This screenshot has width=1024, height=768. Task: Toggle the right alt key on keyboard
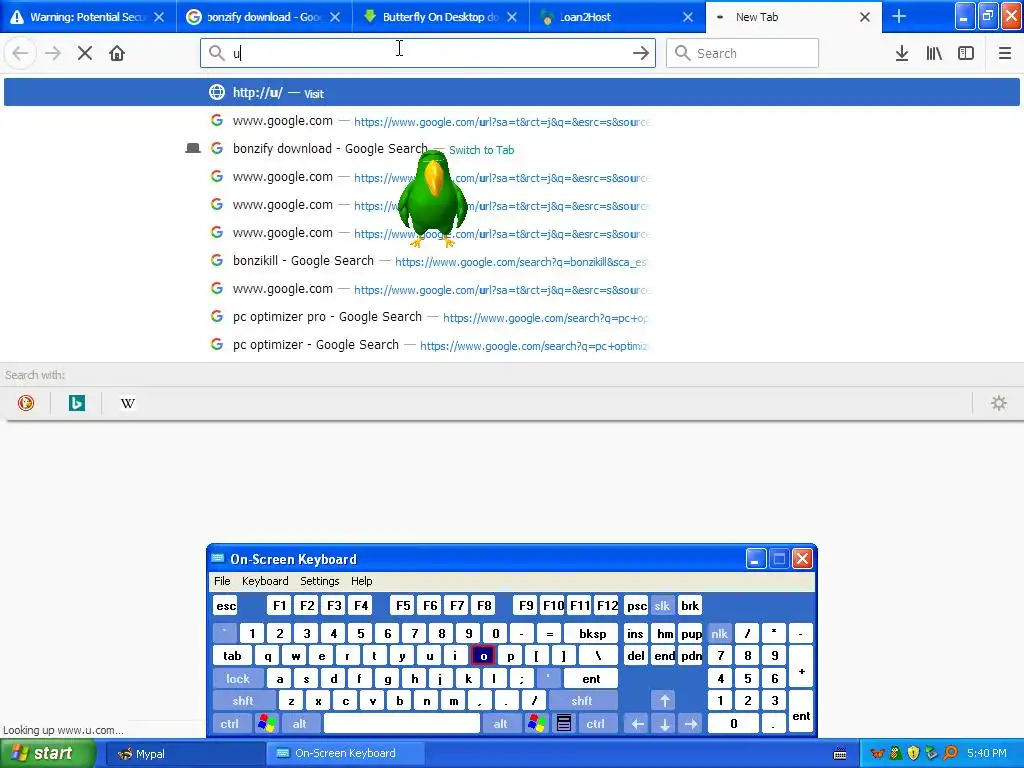point(501,724)
